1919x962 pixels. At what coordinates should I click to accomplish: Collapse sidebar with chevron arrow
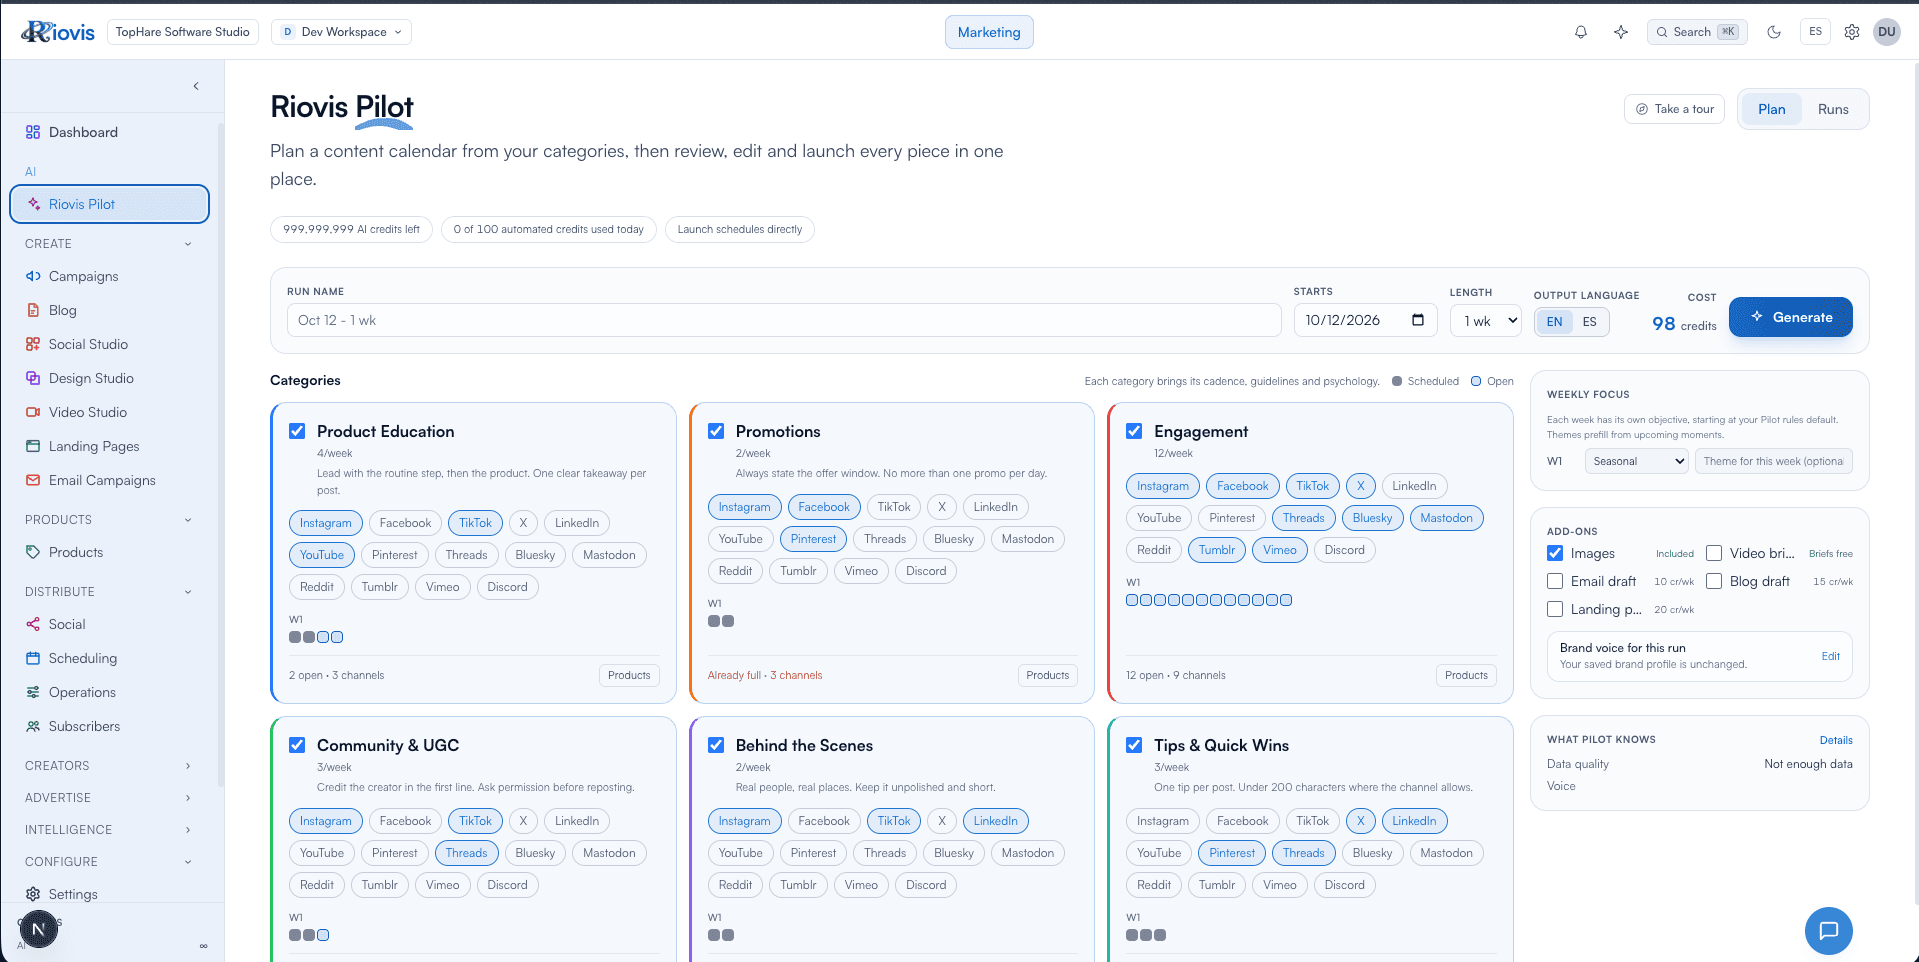[196, 86]
